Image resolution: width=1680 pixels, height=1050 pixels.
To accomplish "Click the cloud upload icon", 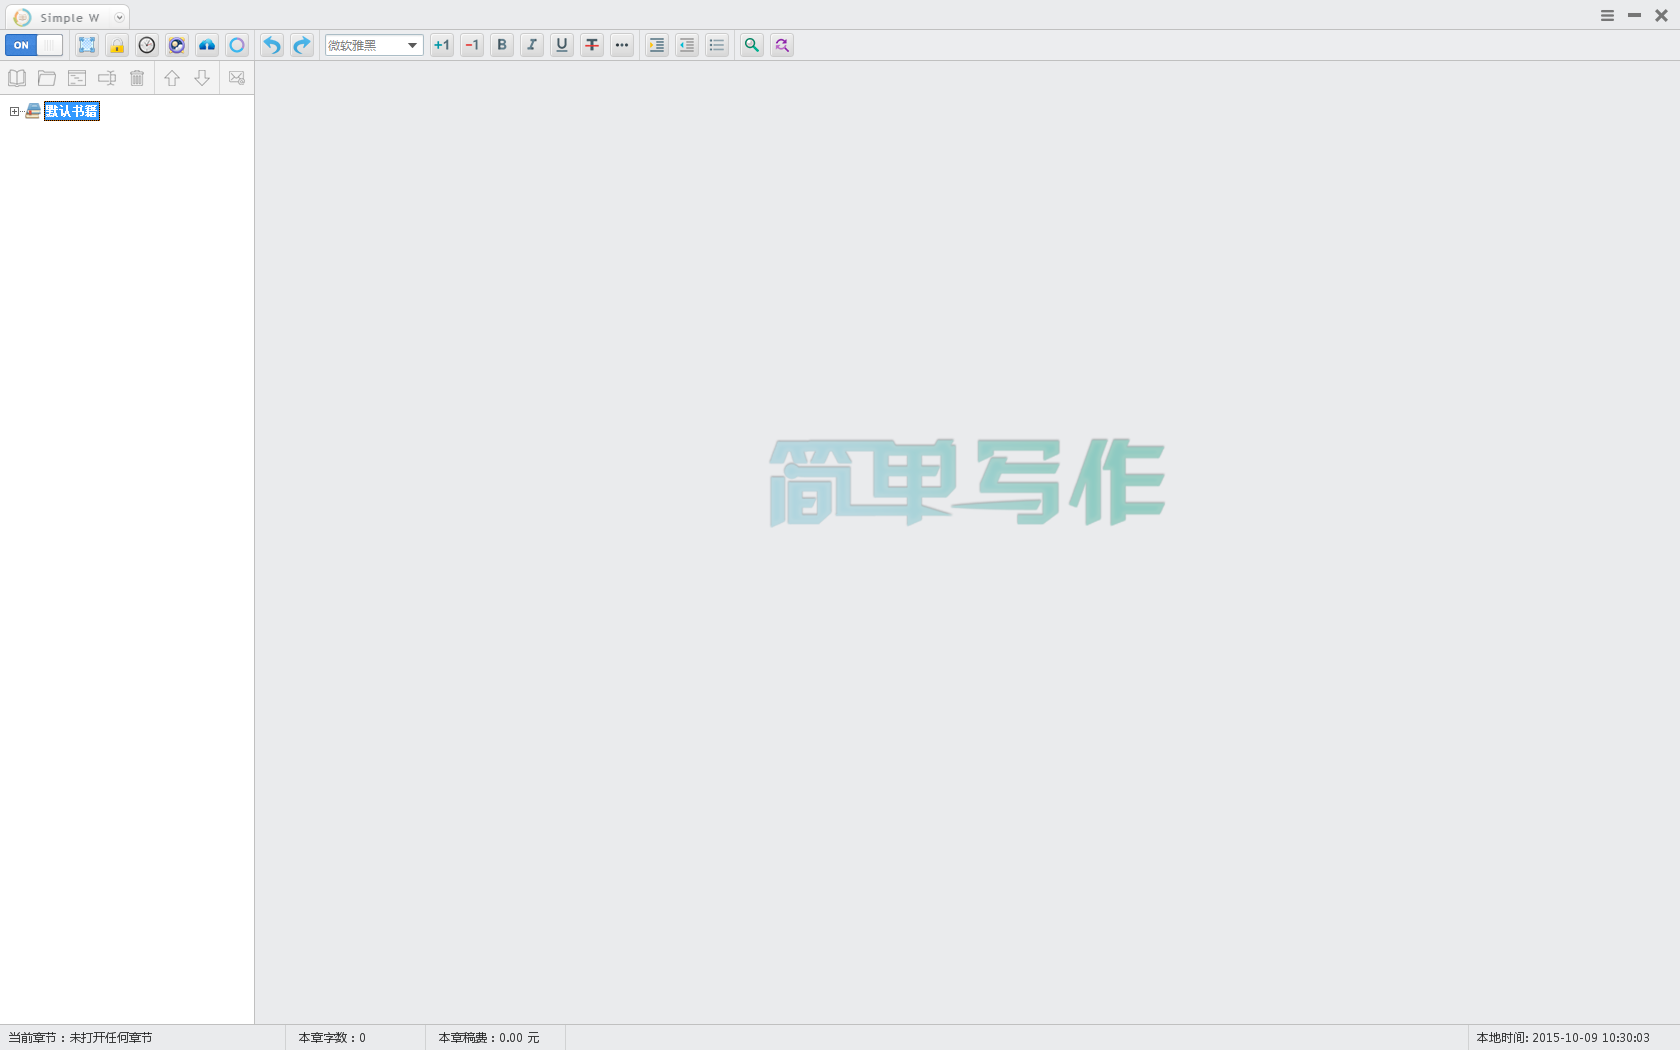I will click(207, 45).
